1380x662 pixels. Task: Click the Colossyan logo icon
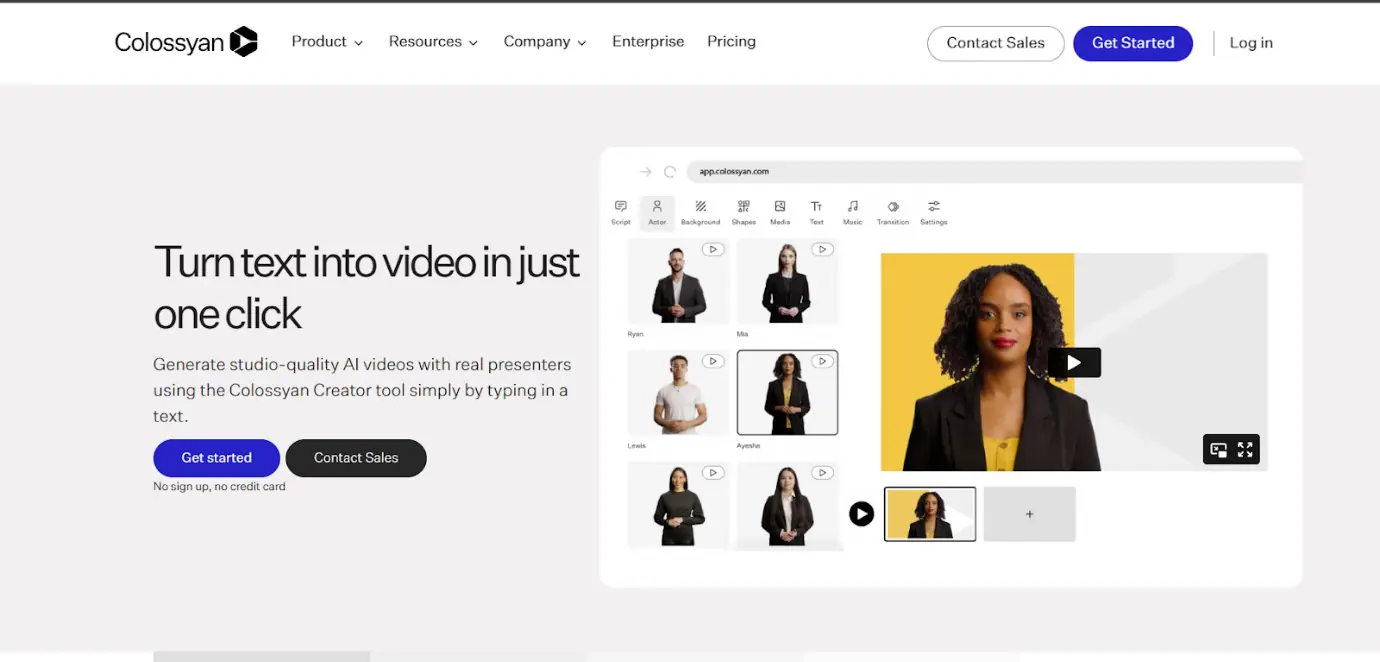point(243,41)
